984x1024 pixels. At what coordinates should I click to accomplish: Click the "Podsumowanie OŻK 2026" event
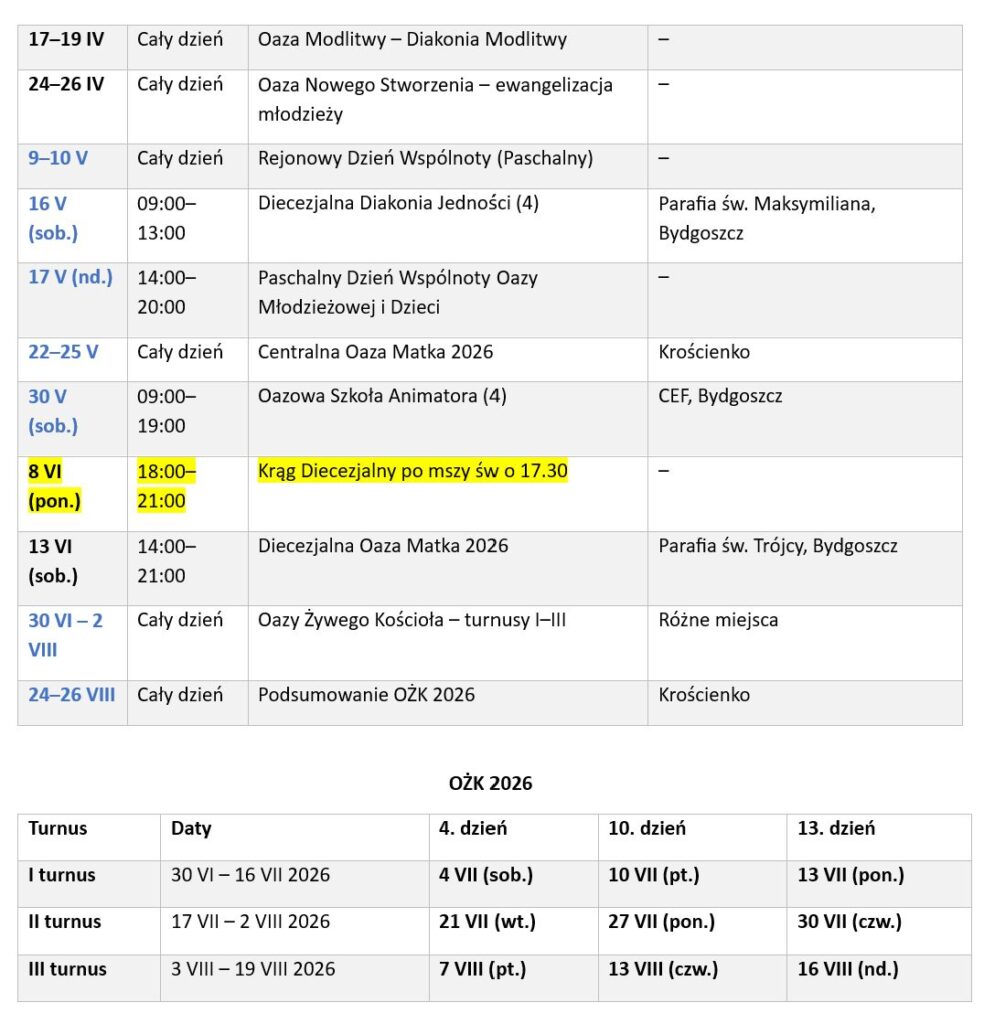(366, 694)
